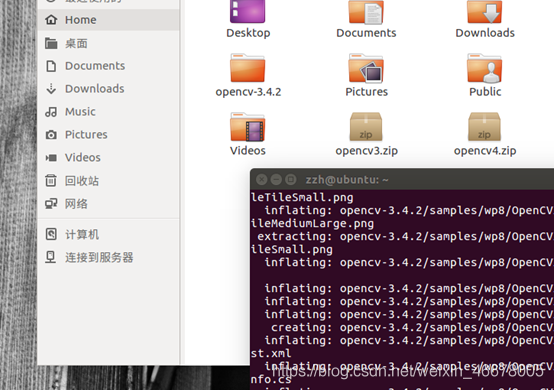The width and height of the screenshot is (554, 390).
Task: Open the Documents folder icon in grid
Action: click(366, 11)
